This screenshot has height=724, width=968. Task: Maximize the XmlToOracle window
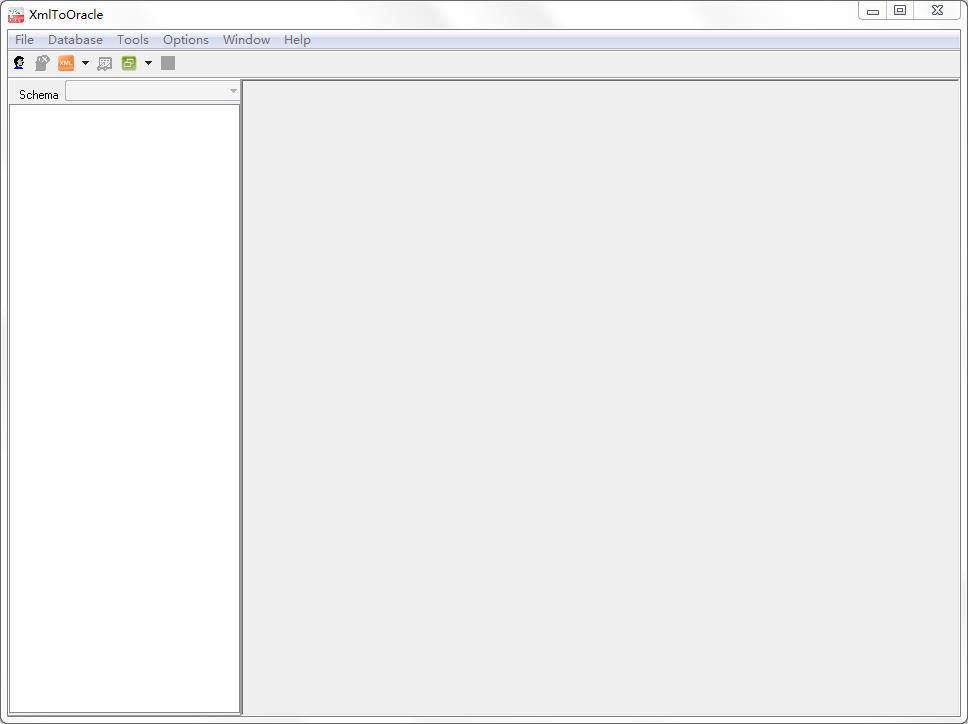pyautogui.click(x=900, y=11)
